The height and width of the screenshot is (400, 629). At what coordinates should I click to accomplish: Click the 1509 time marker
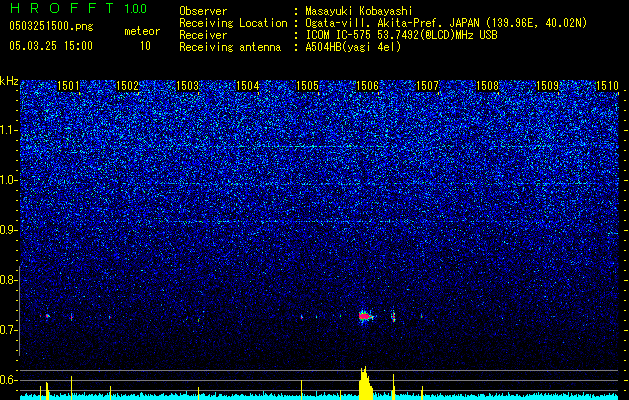548,86
